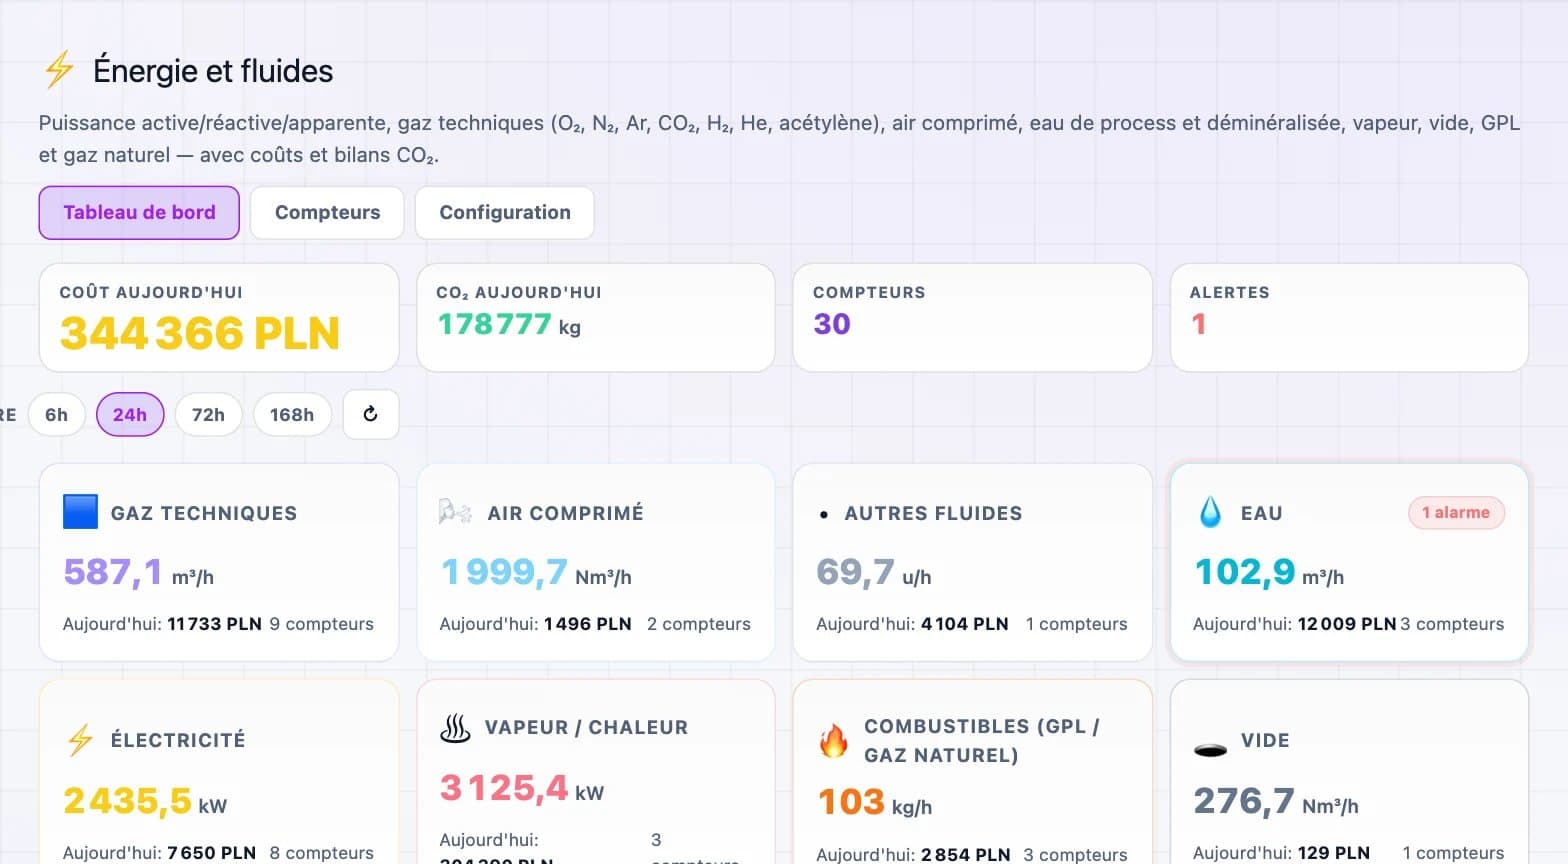
Task: Click the 276,7 Nm³/h value
Action: [x=1276, y=801]
